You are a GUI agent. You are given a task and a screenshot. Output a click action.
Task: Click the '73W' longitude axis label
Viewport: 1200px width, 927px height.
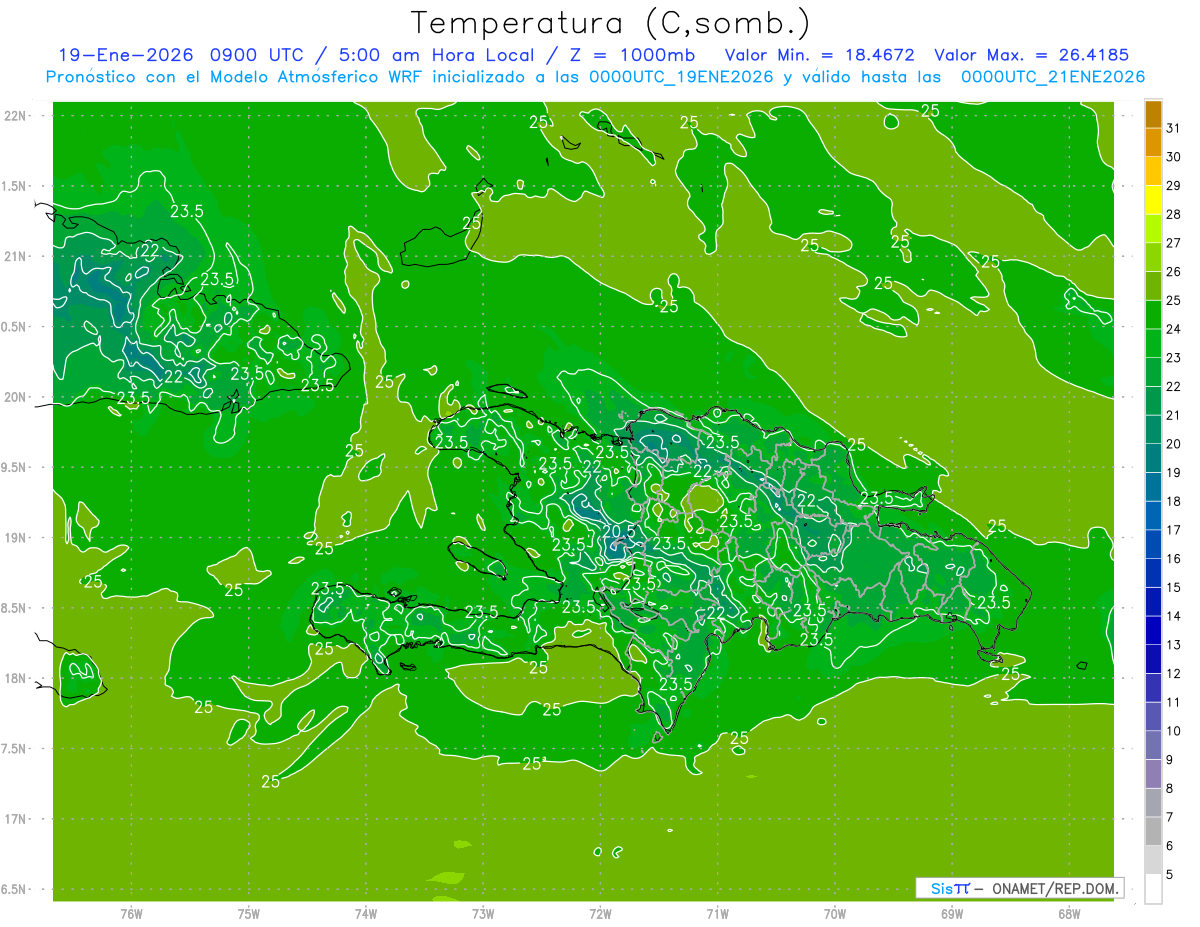[x=483, y=914]
